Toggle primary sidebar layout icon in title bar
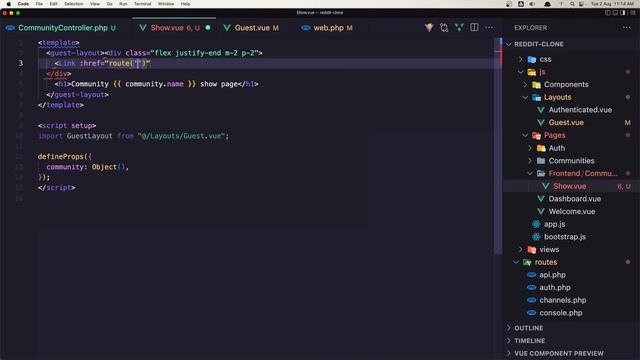This screenshot has height=360, width=640. pos(608,13)
